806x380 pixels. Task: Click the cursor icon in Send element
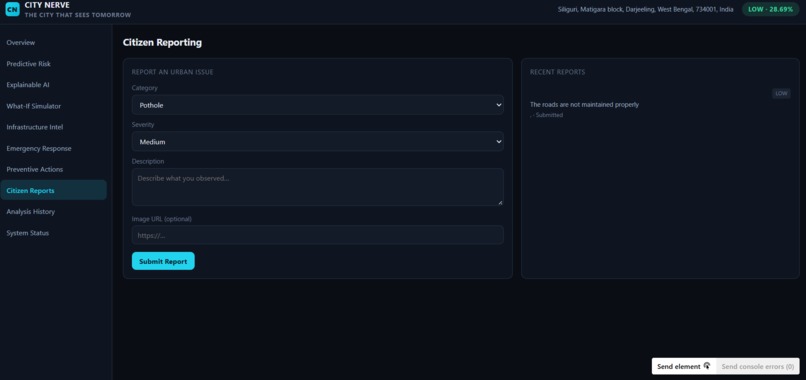tap(707, 366)
